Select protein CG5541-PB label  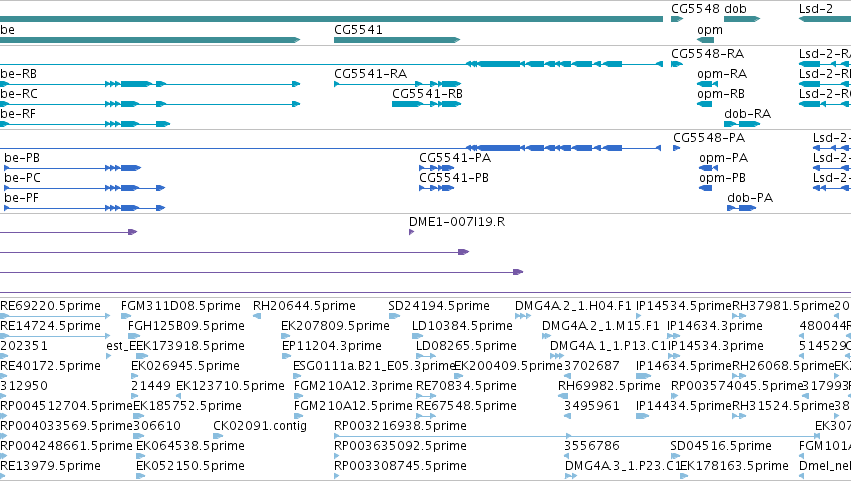click(x=454, y=178)
